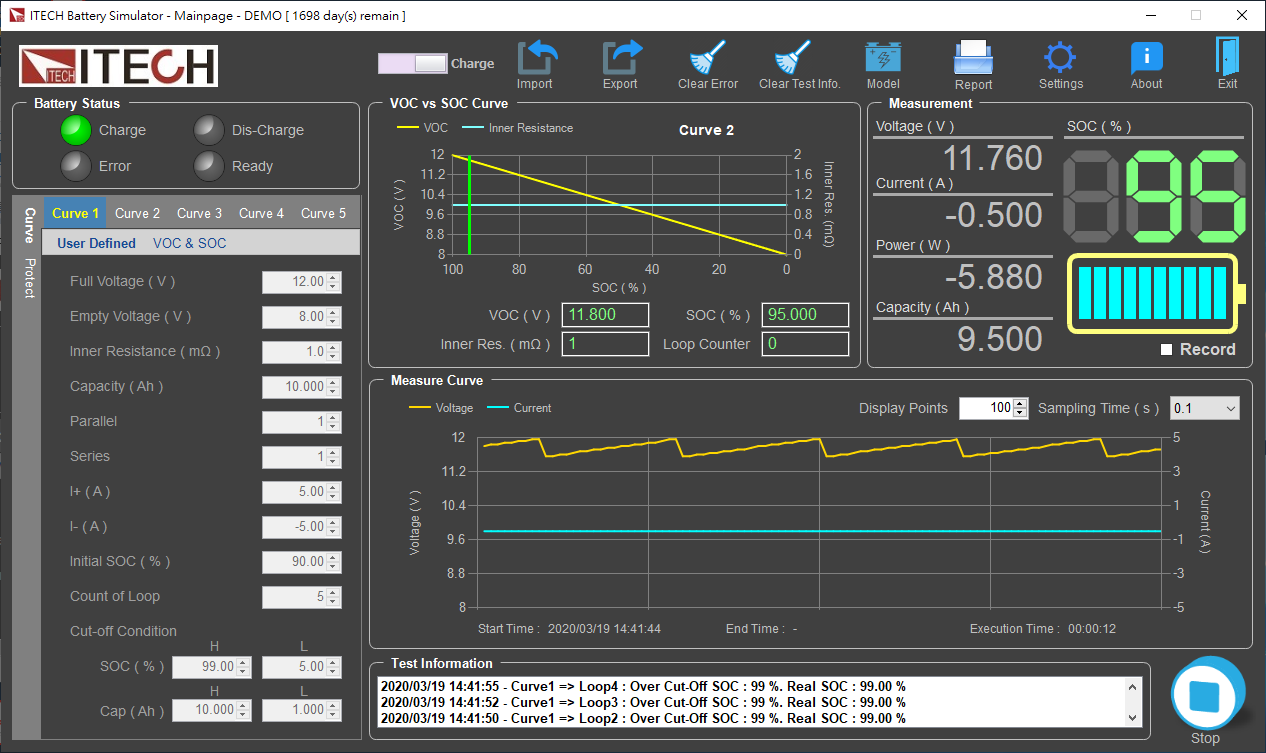Increase Full Voltage using up arrow

point(334,278)
